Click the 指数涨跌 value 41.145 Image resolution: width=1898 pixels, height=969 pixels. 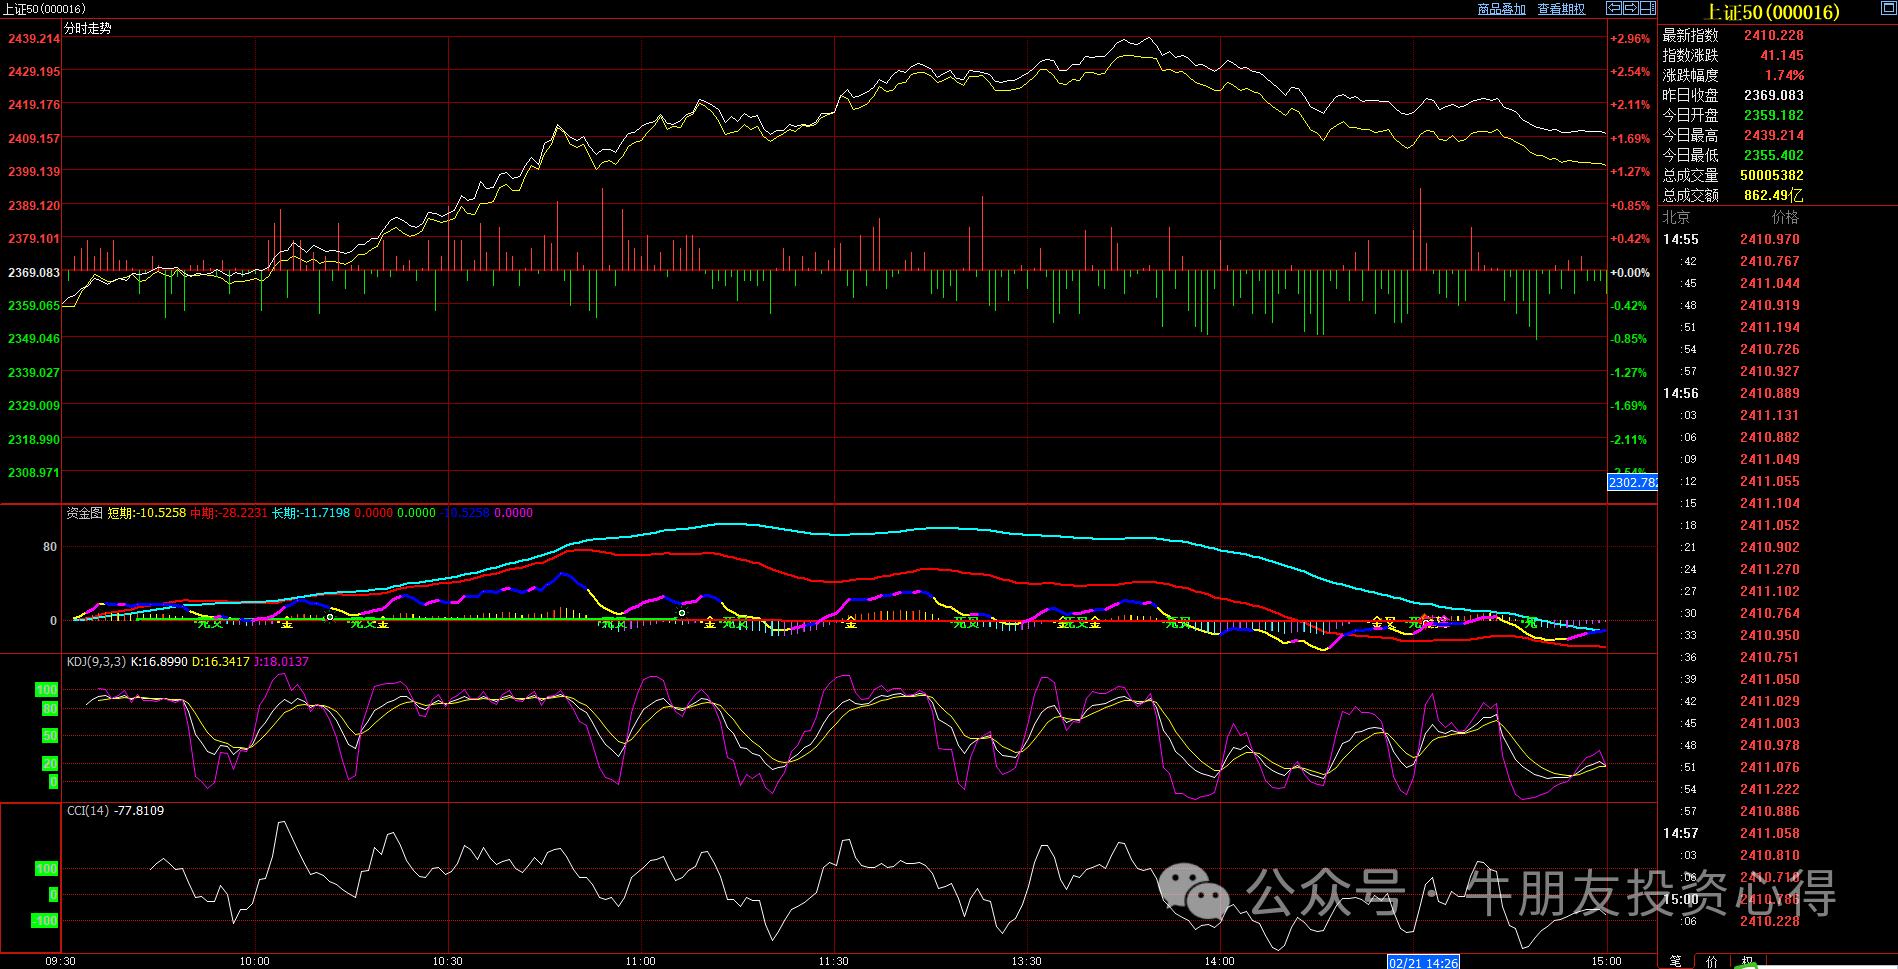(1782, 55)
